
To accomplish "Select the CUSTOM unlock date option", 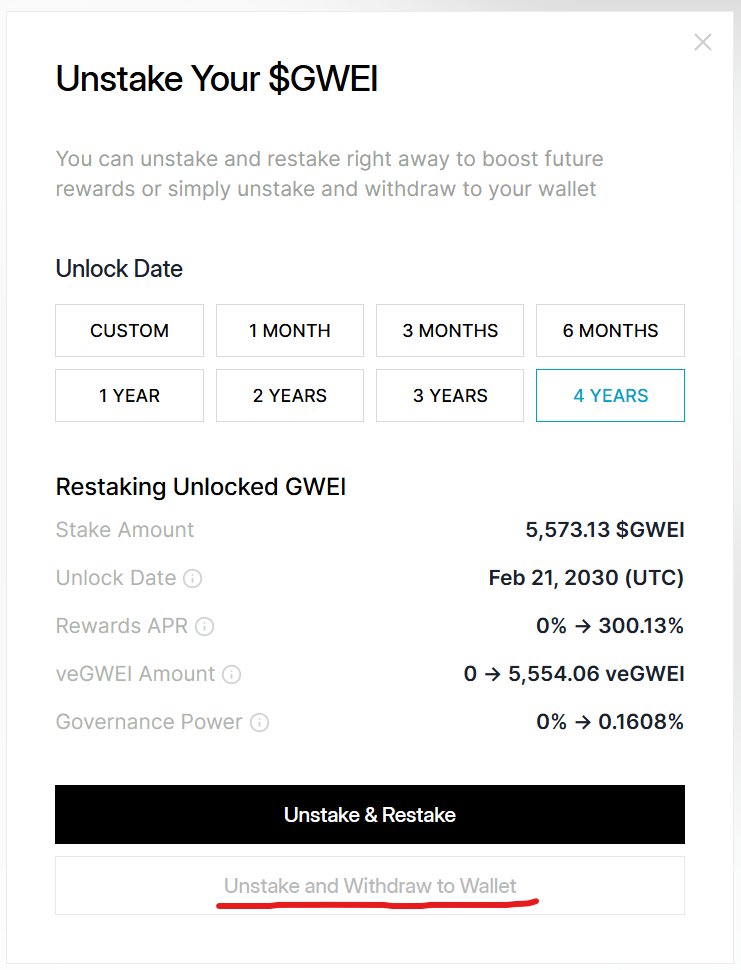I will (x=129, y=331).
